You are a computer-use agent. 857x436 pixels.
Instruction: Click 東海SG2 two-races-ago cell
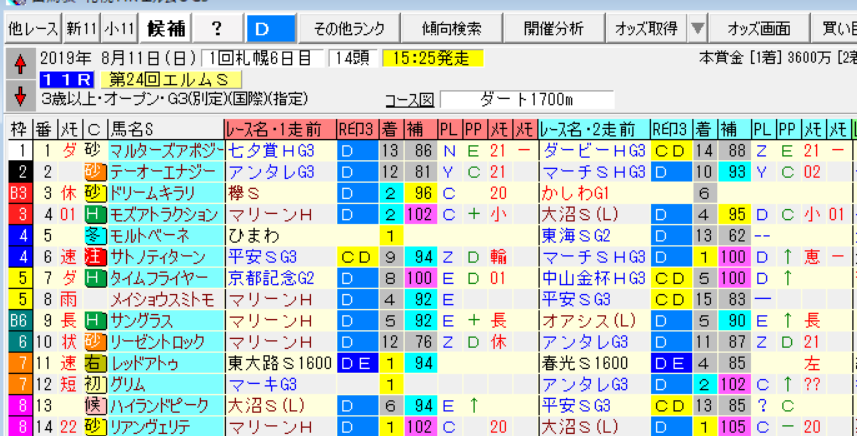click(594, 236)
